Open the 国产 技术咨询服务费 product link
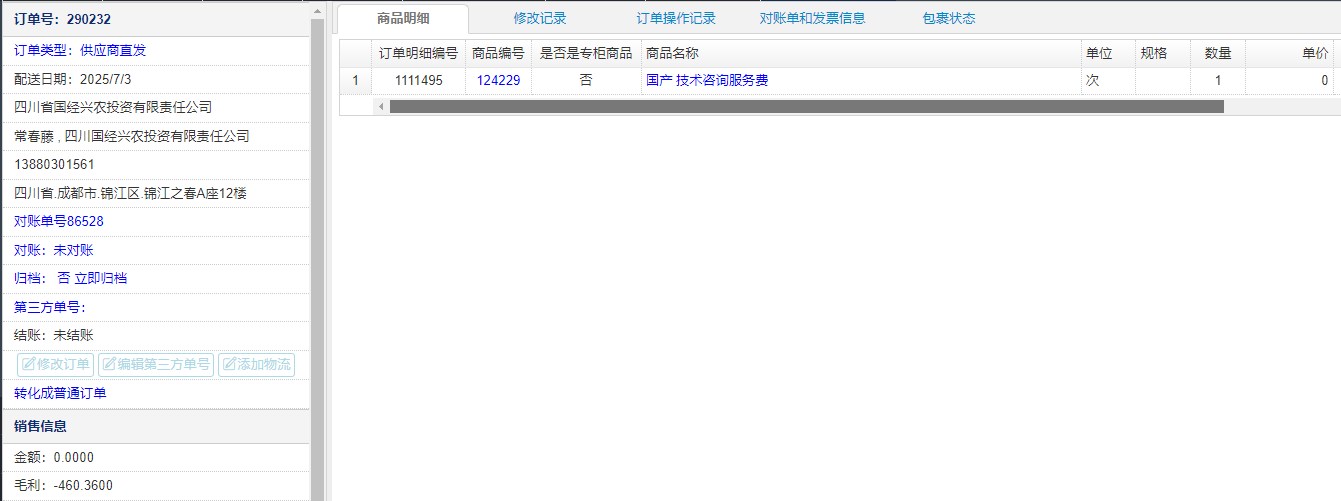Image resolution: width=1341 pixels, height=501 pixels. 707,81
